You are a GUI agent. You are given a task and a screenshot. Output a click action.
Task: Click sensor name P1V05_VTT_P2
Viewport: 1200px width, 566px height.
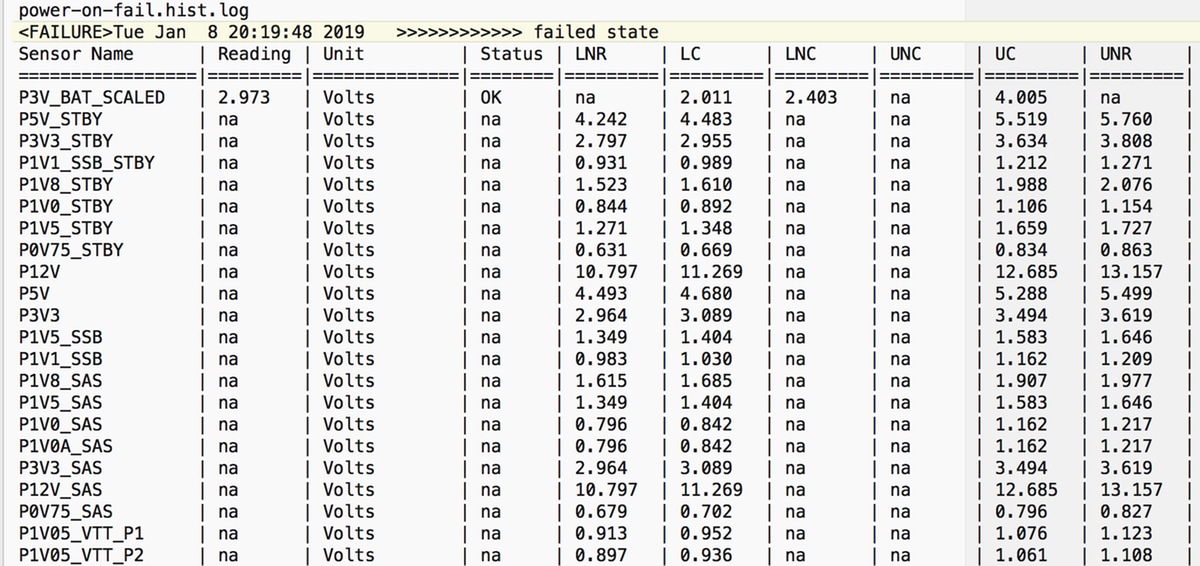coord(81,555)
